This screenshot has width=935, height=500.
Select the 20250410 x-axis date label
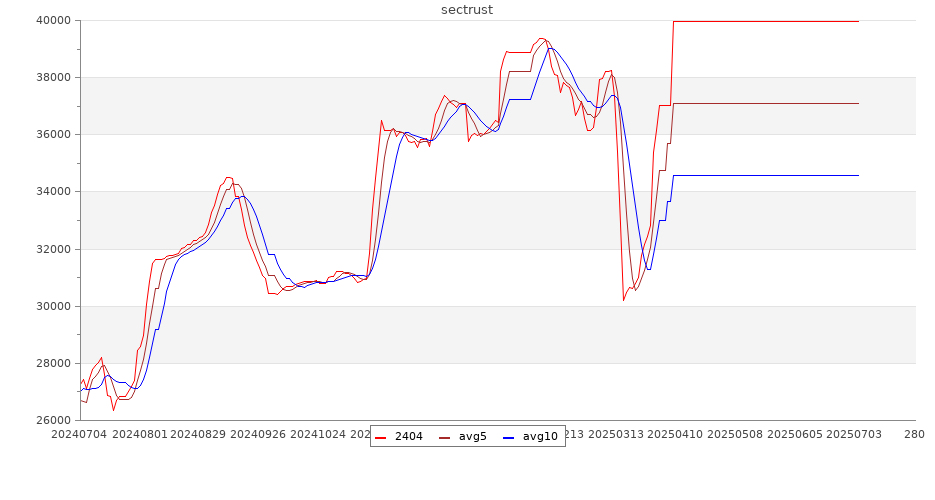675,435
